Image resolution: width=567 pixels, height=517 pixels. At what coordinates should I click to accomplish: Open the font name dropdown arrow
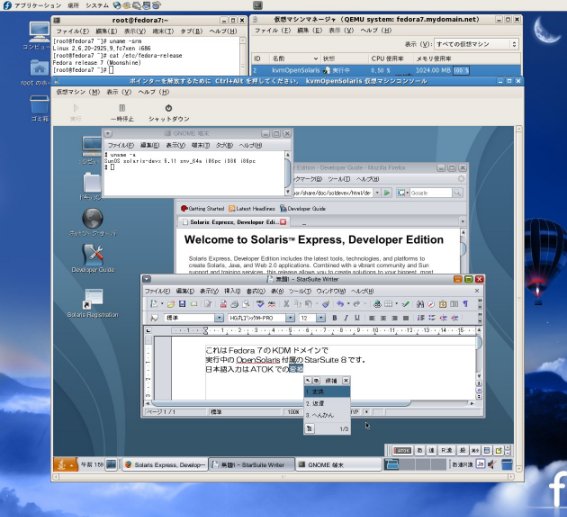290,318
